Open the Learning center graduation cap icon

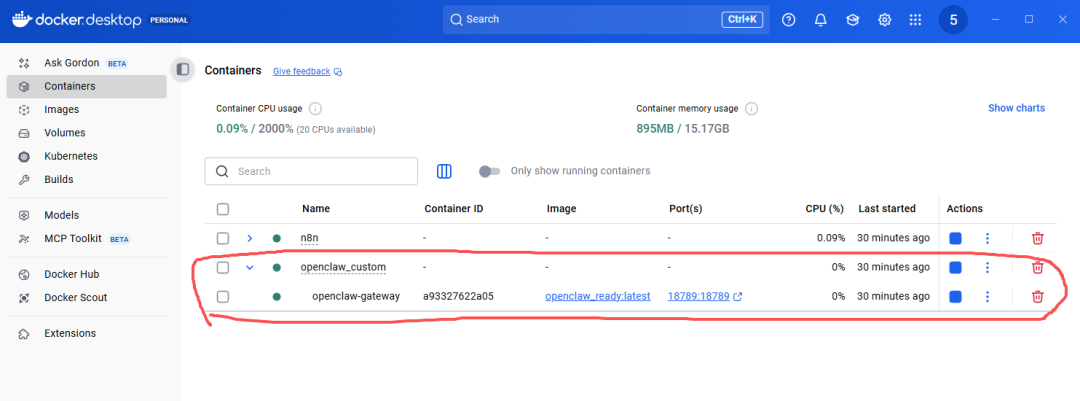[x=853, y=20]
